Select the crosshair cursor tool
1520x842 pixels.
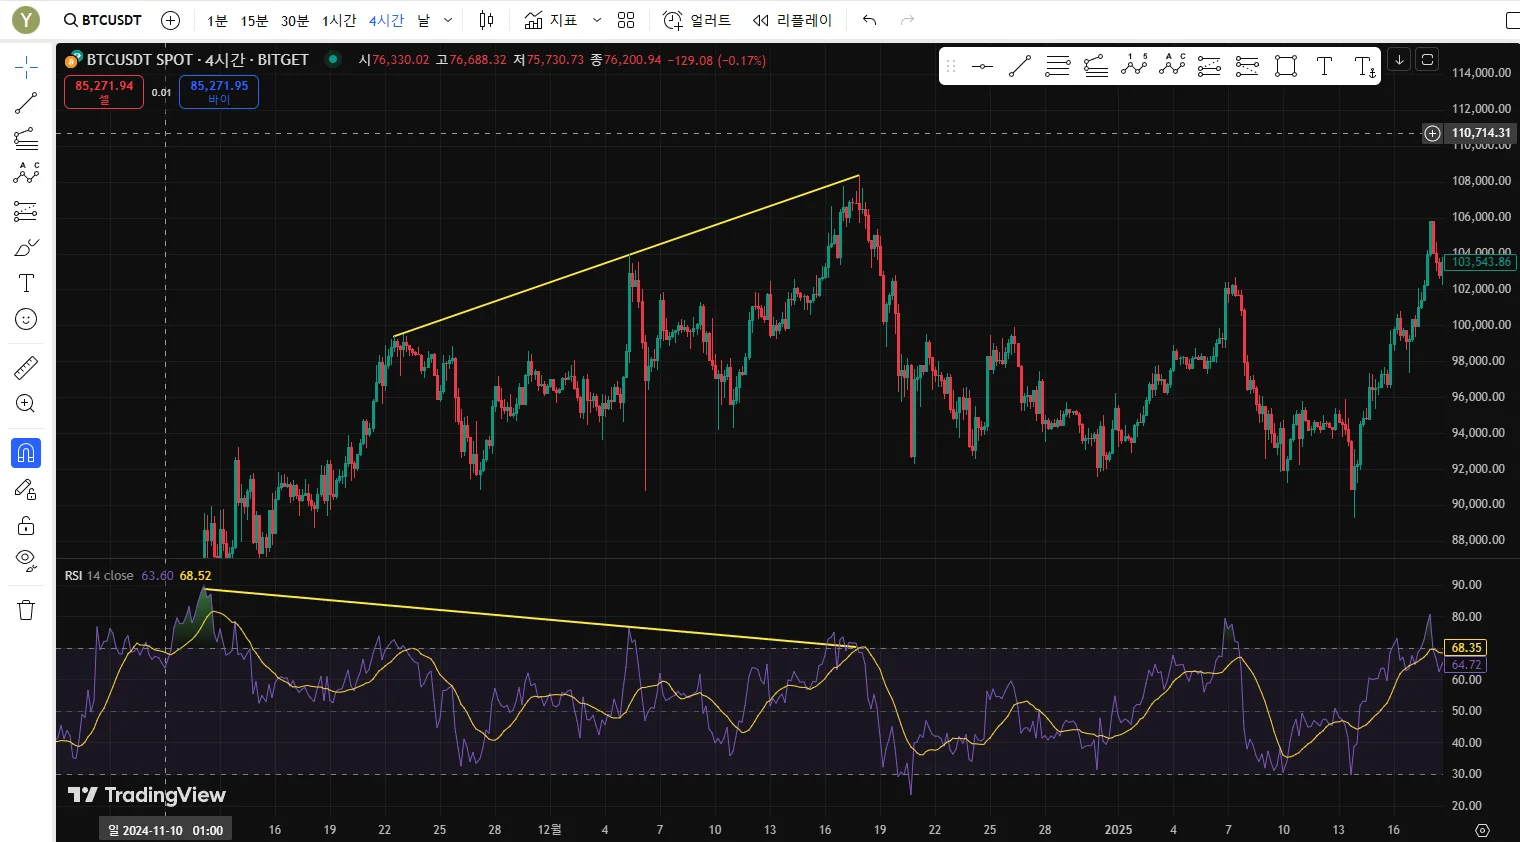pyautogui.click(x=26, y=67)
